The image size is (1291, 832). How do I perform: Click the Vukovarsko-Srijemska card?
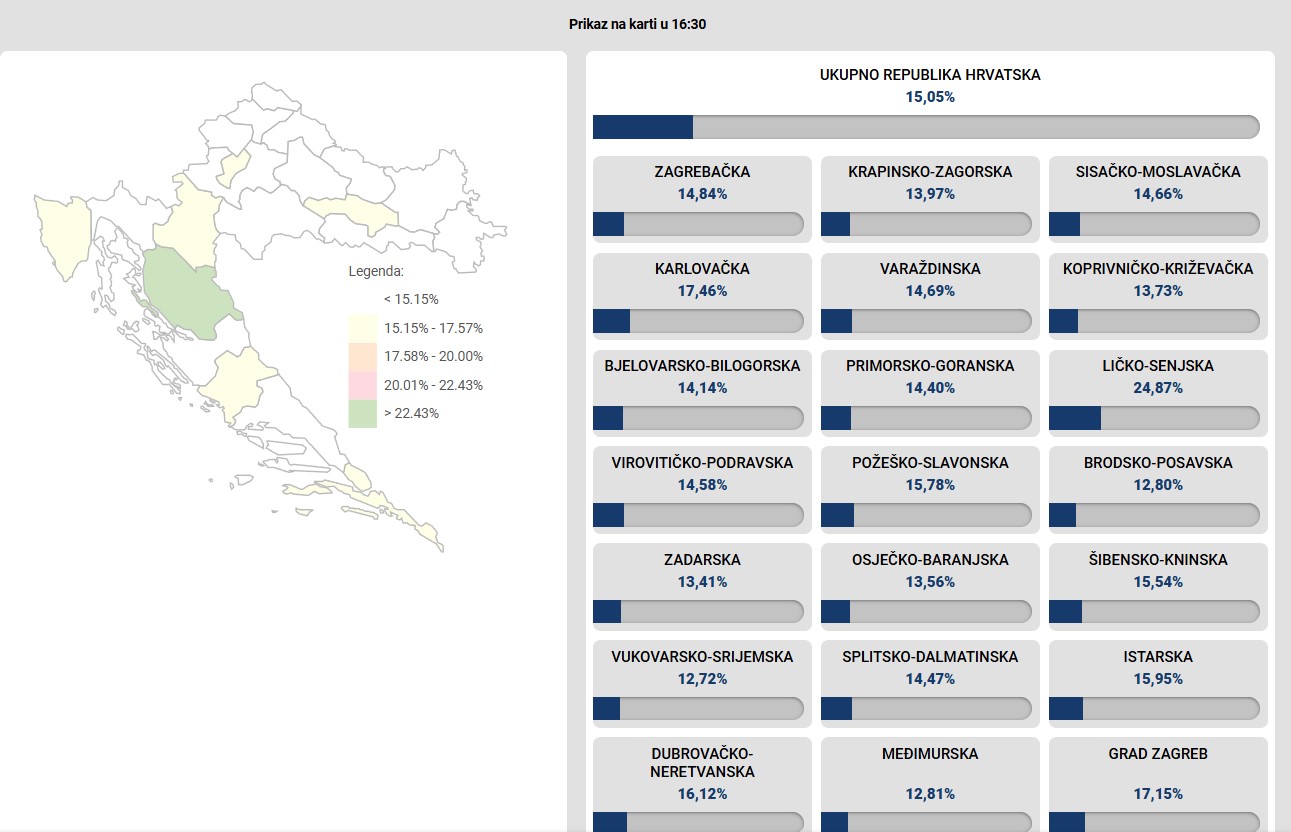[x=702, y=684]
